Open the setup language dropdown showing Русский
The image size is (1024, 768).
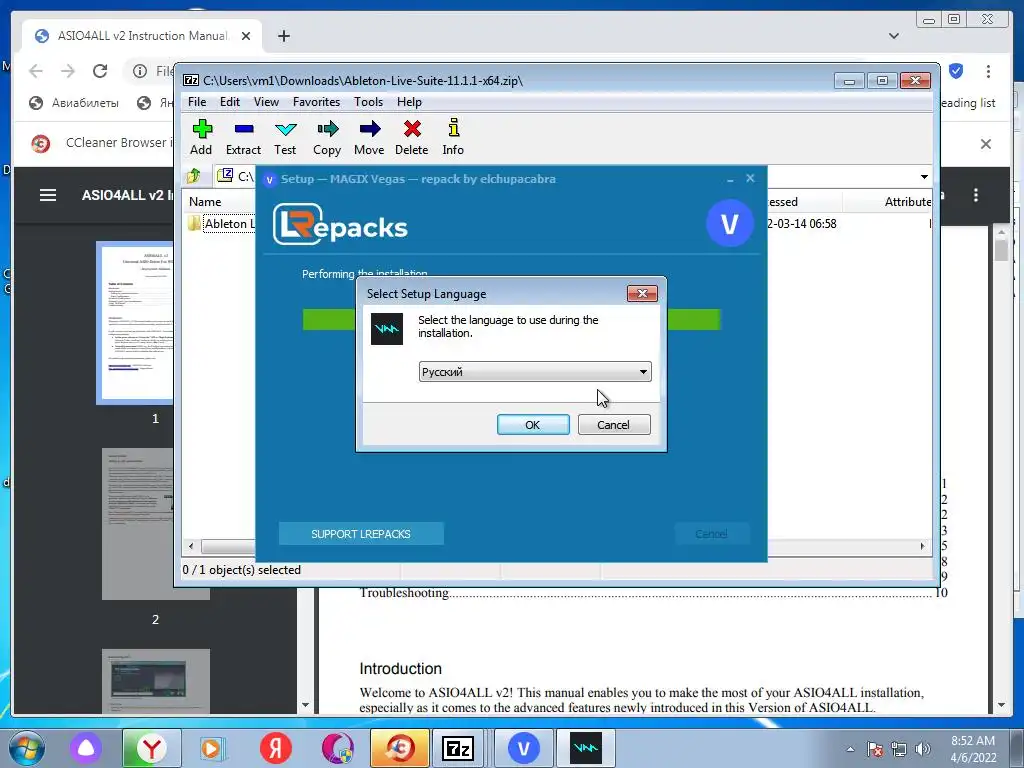535,372
